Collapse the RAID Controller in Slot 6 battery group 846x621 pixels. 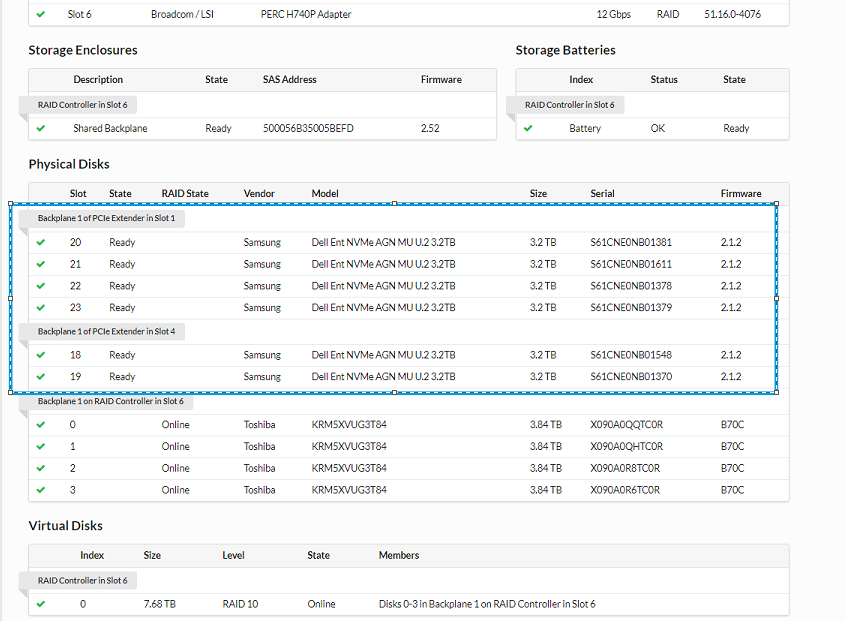pos(568,103)
